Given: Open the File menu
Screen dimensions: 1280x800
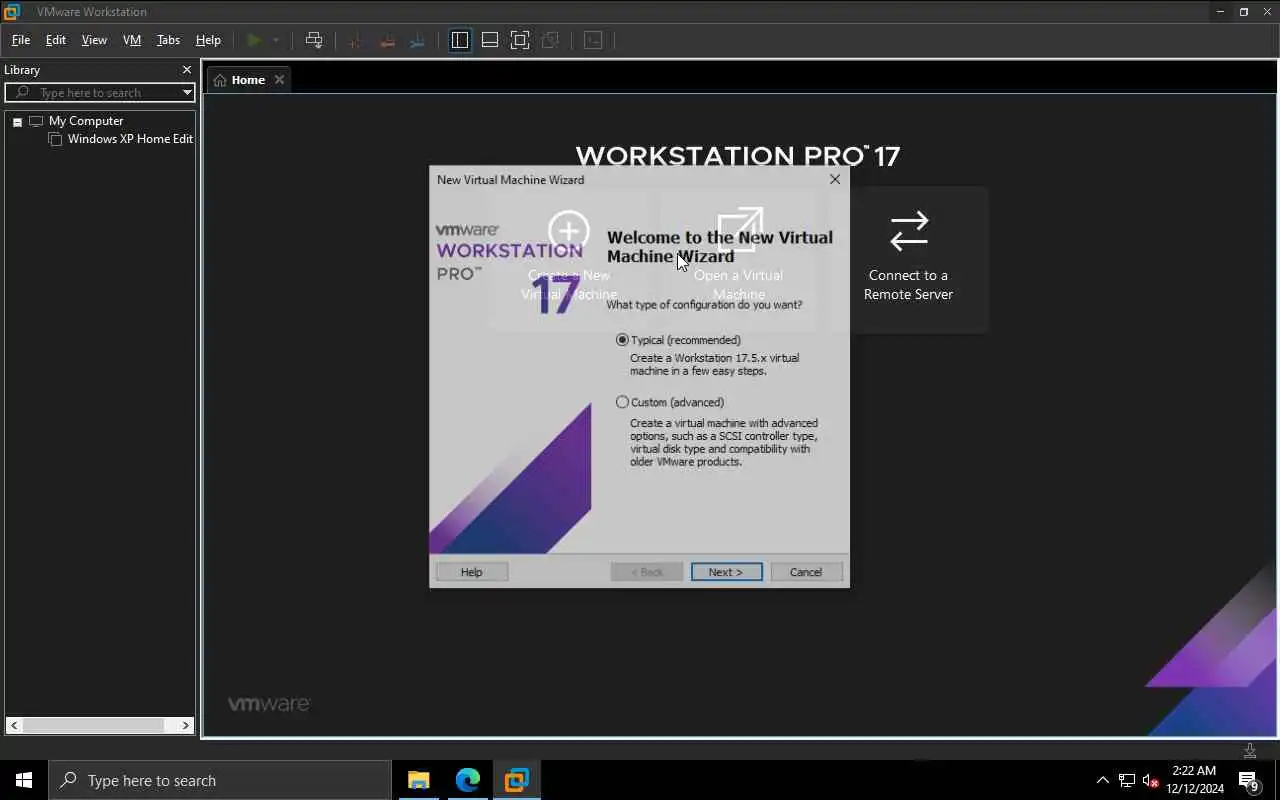Looking at the screenshot, I should [x=21, y=40].
